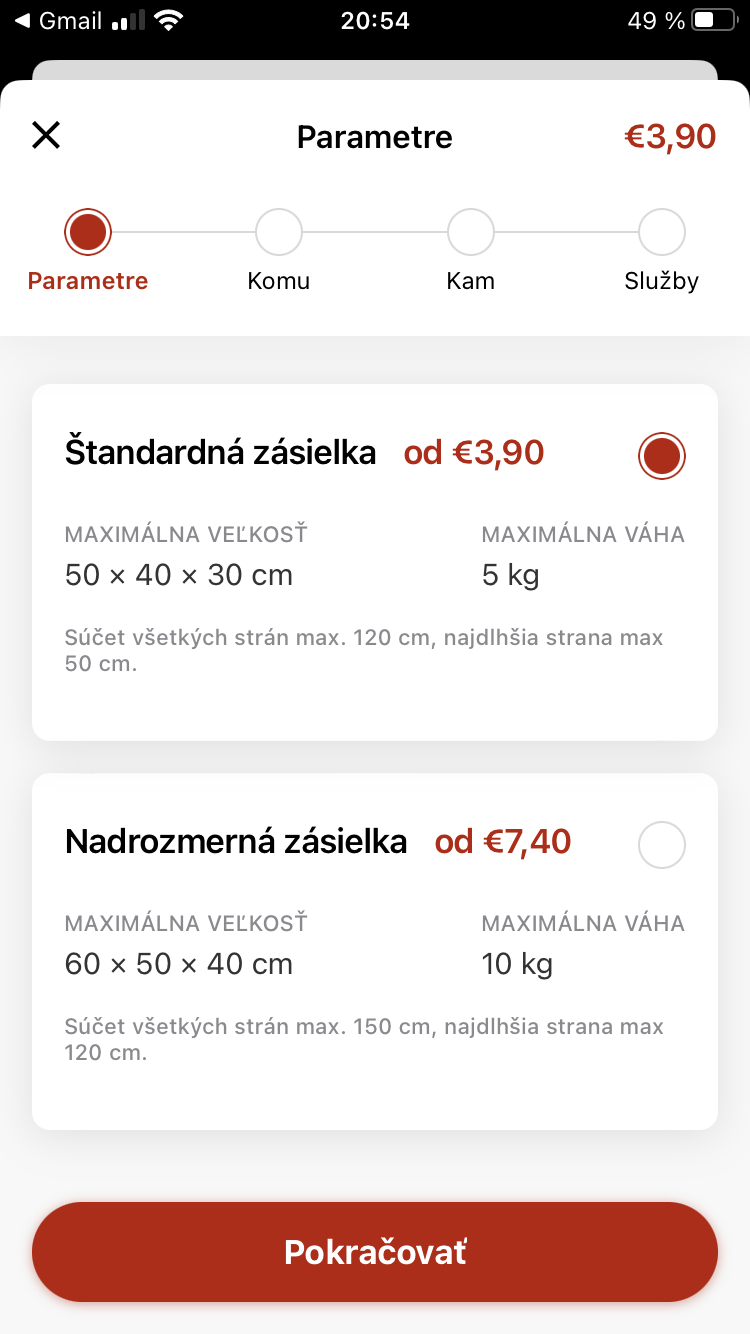Tap the Wi-Fi status icon

click(170, 21)
